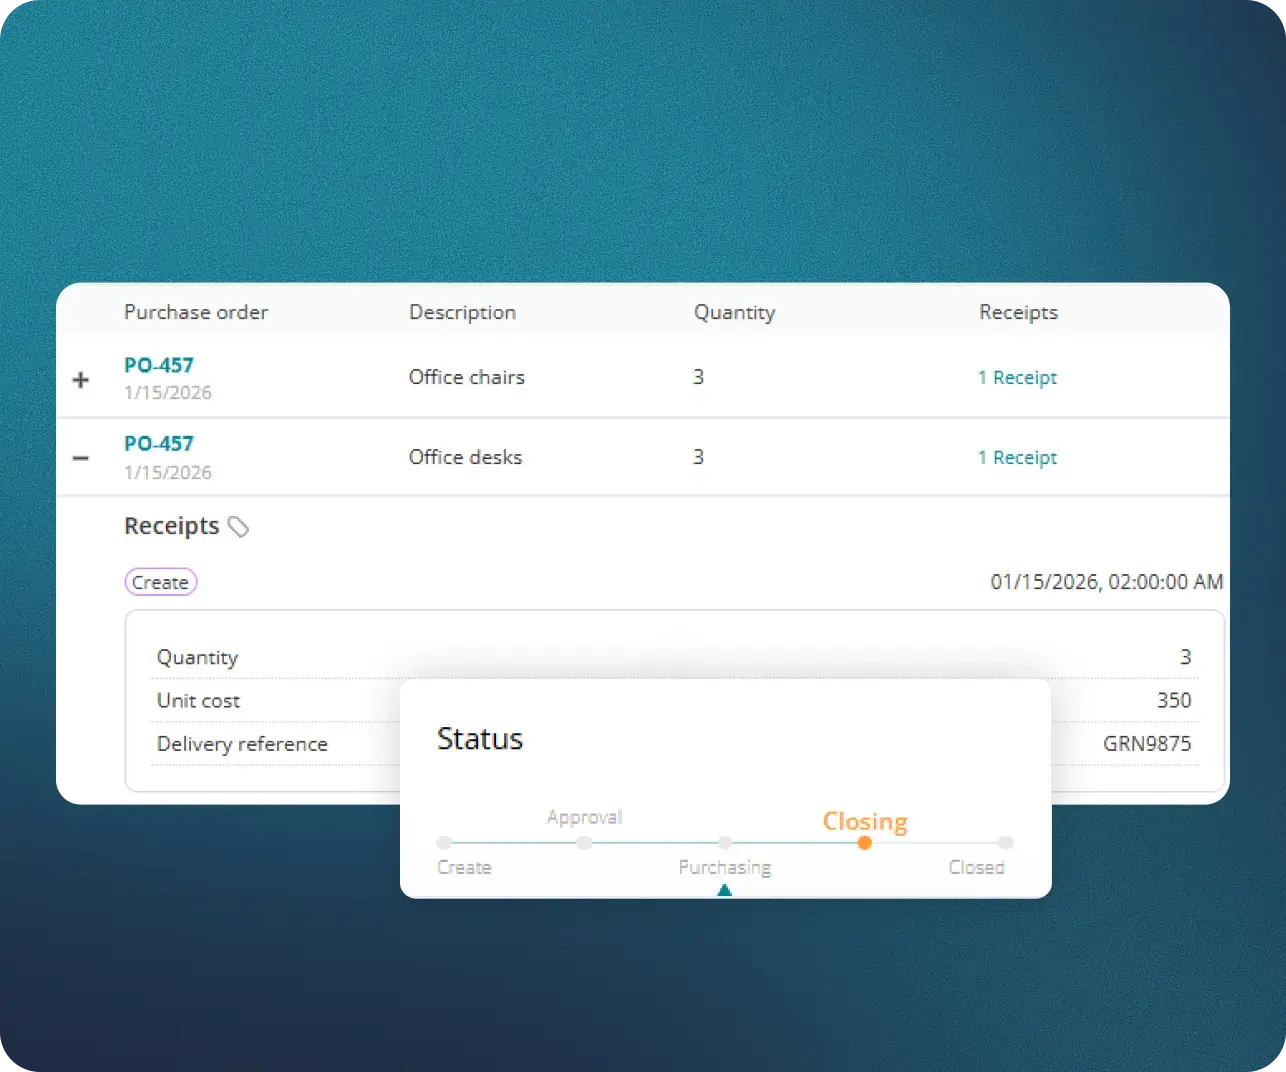Click the Office desks description cell

465,457
